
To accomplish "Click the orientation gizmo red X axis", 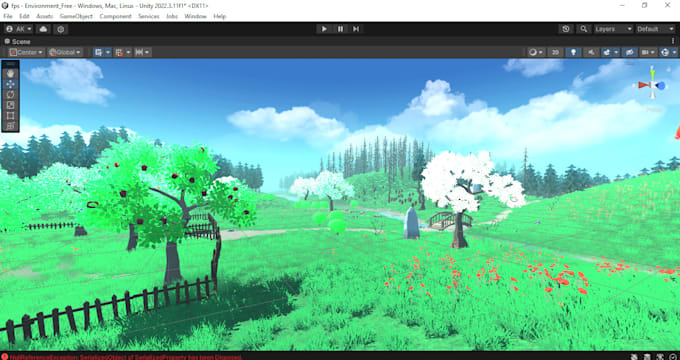I will pos(643,85).
